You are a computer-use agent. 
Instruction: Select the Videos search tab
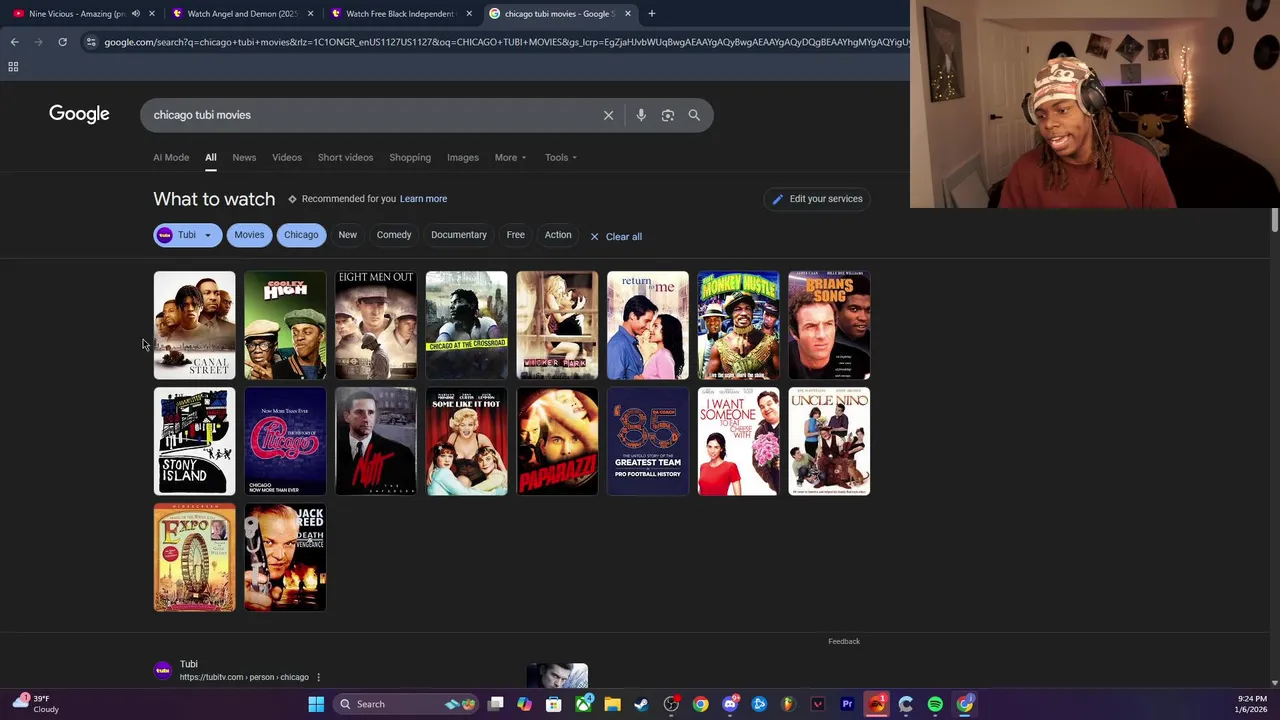pyautogui.click(x=287, y=157)
